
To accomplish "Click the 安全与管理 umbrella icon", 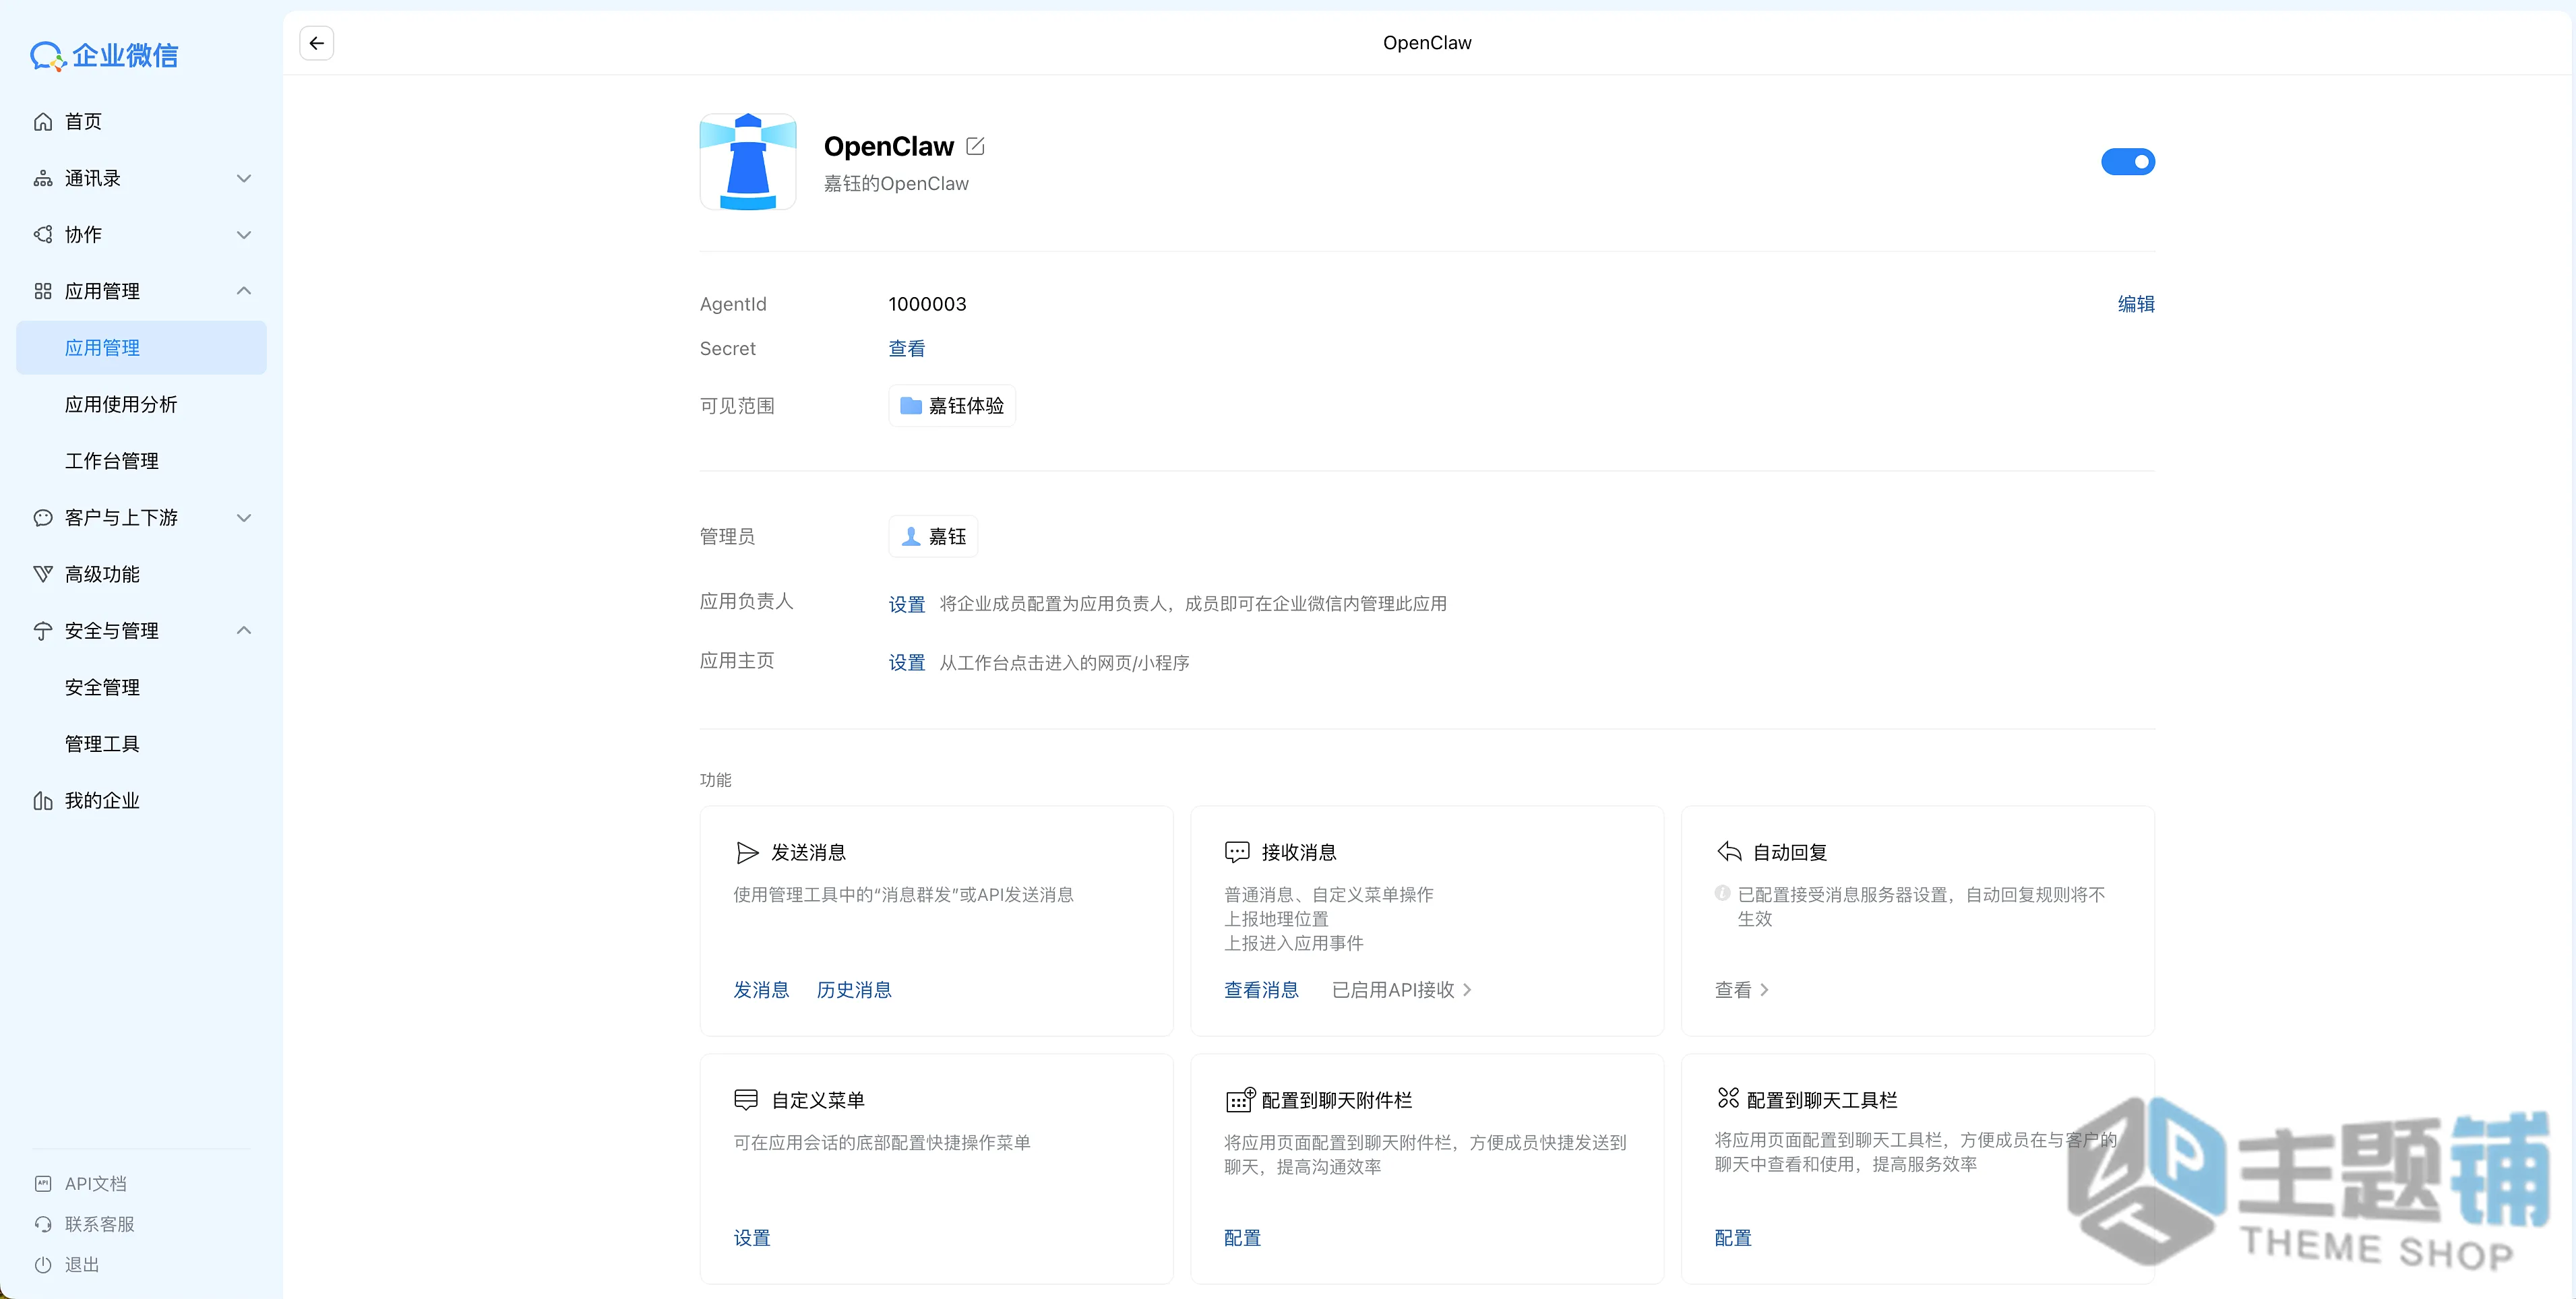I will 43,631.
